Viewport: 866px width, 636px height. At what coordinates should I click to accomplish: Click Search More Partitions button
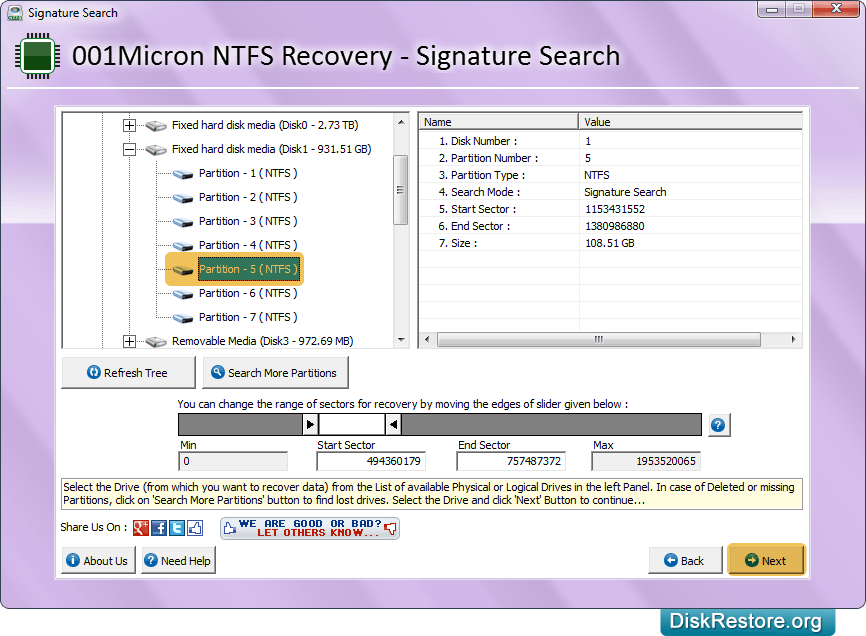(x=275, y=373)
